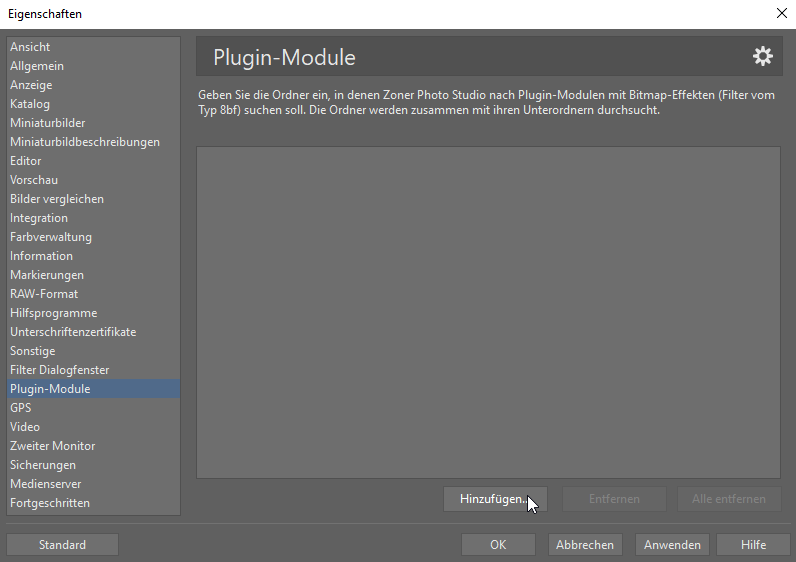796x562 pixels.
Task: Open the Ansicht settings category
Action: [93, 47]
